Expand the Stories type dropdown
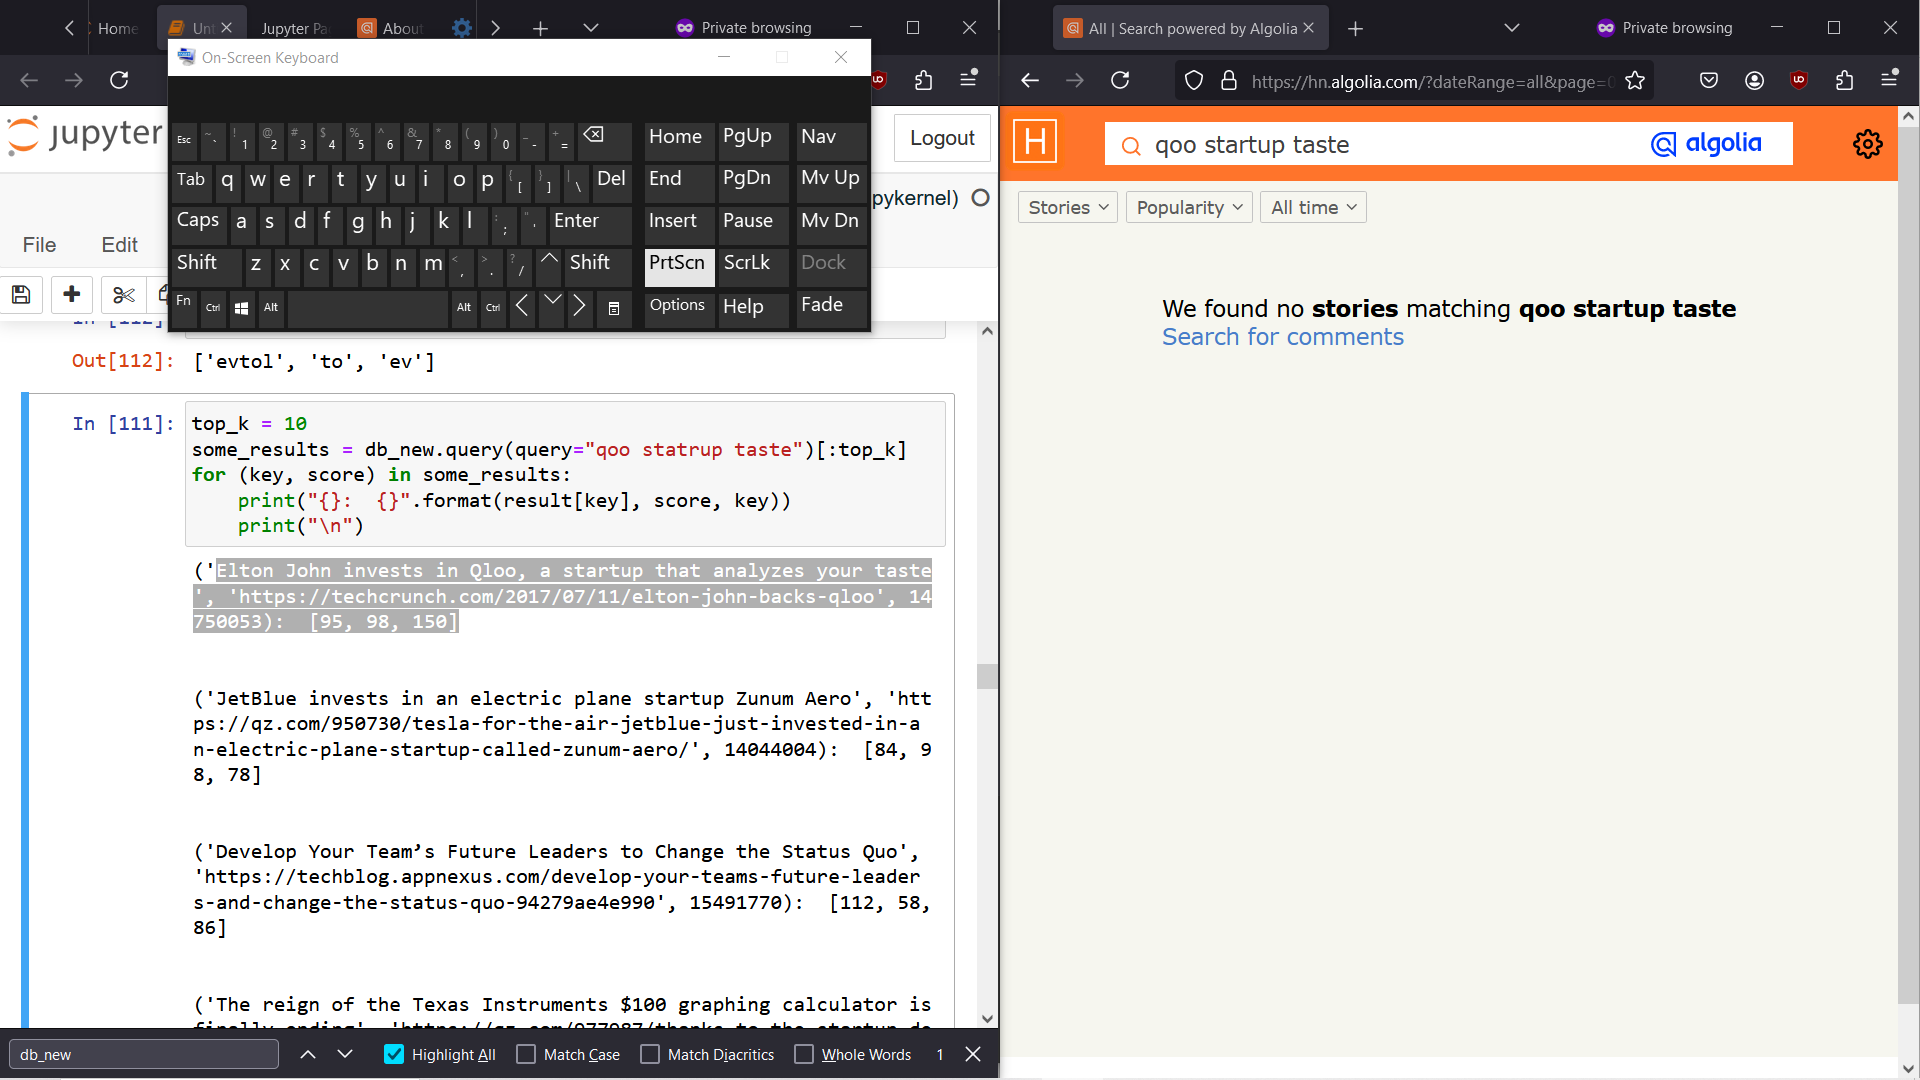This screenshot has width=1920, height=1080. 1067,207
